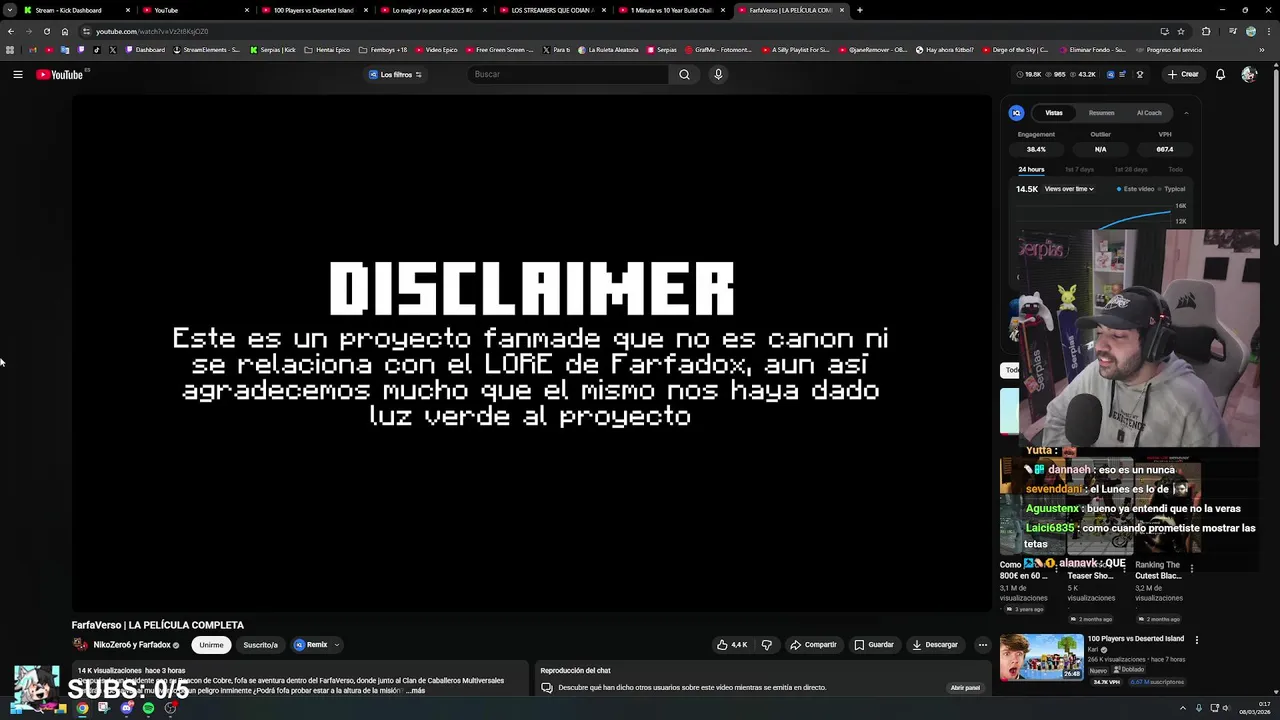Switch to Vistas tab
This screenshot has width=1280, height=720.
[1054, 113]
